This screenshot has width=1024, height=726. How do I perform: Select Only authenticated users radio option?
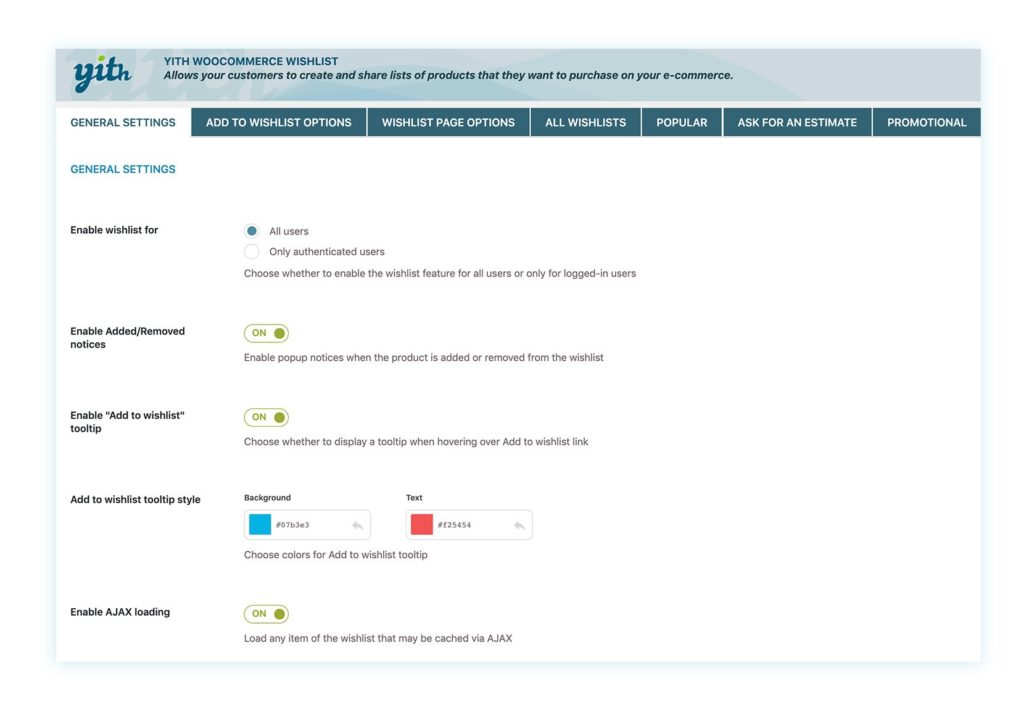pyautogui.click(x=251, y=251)
